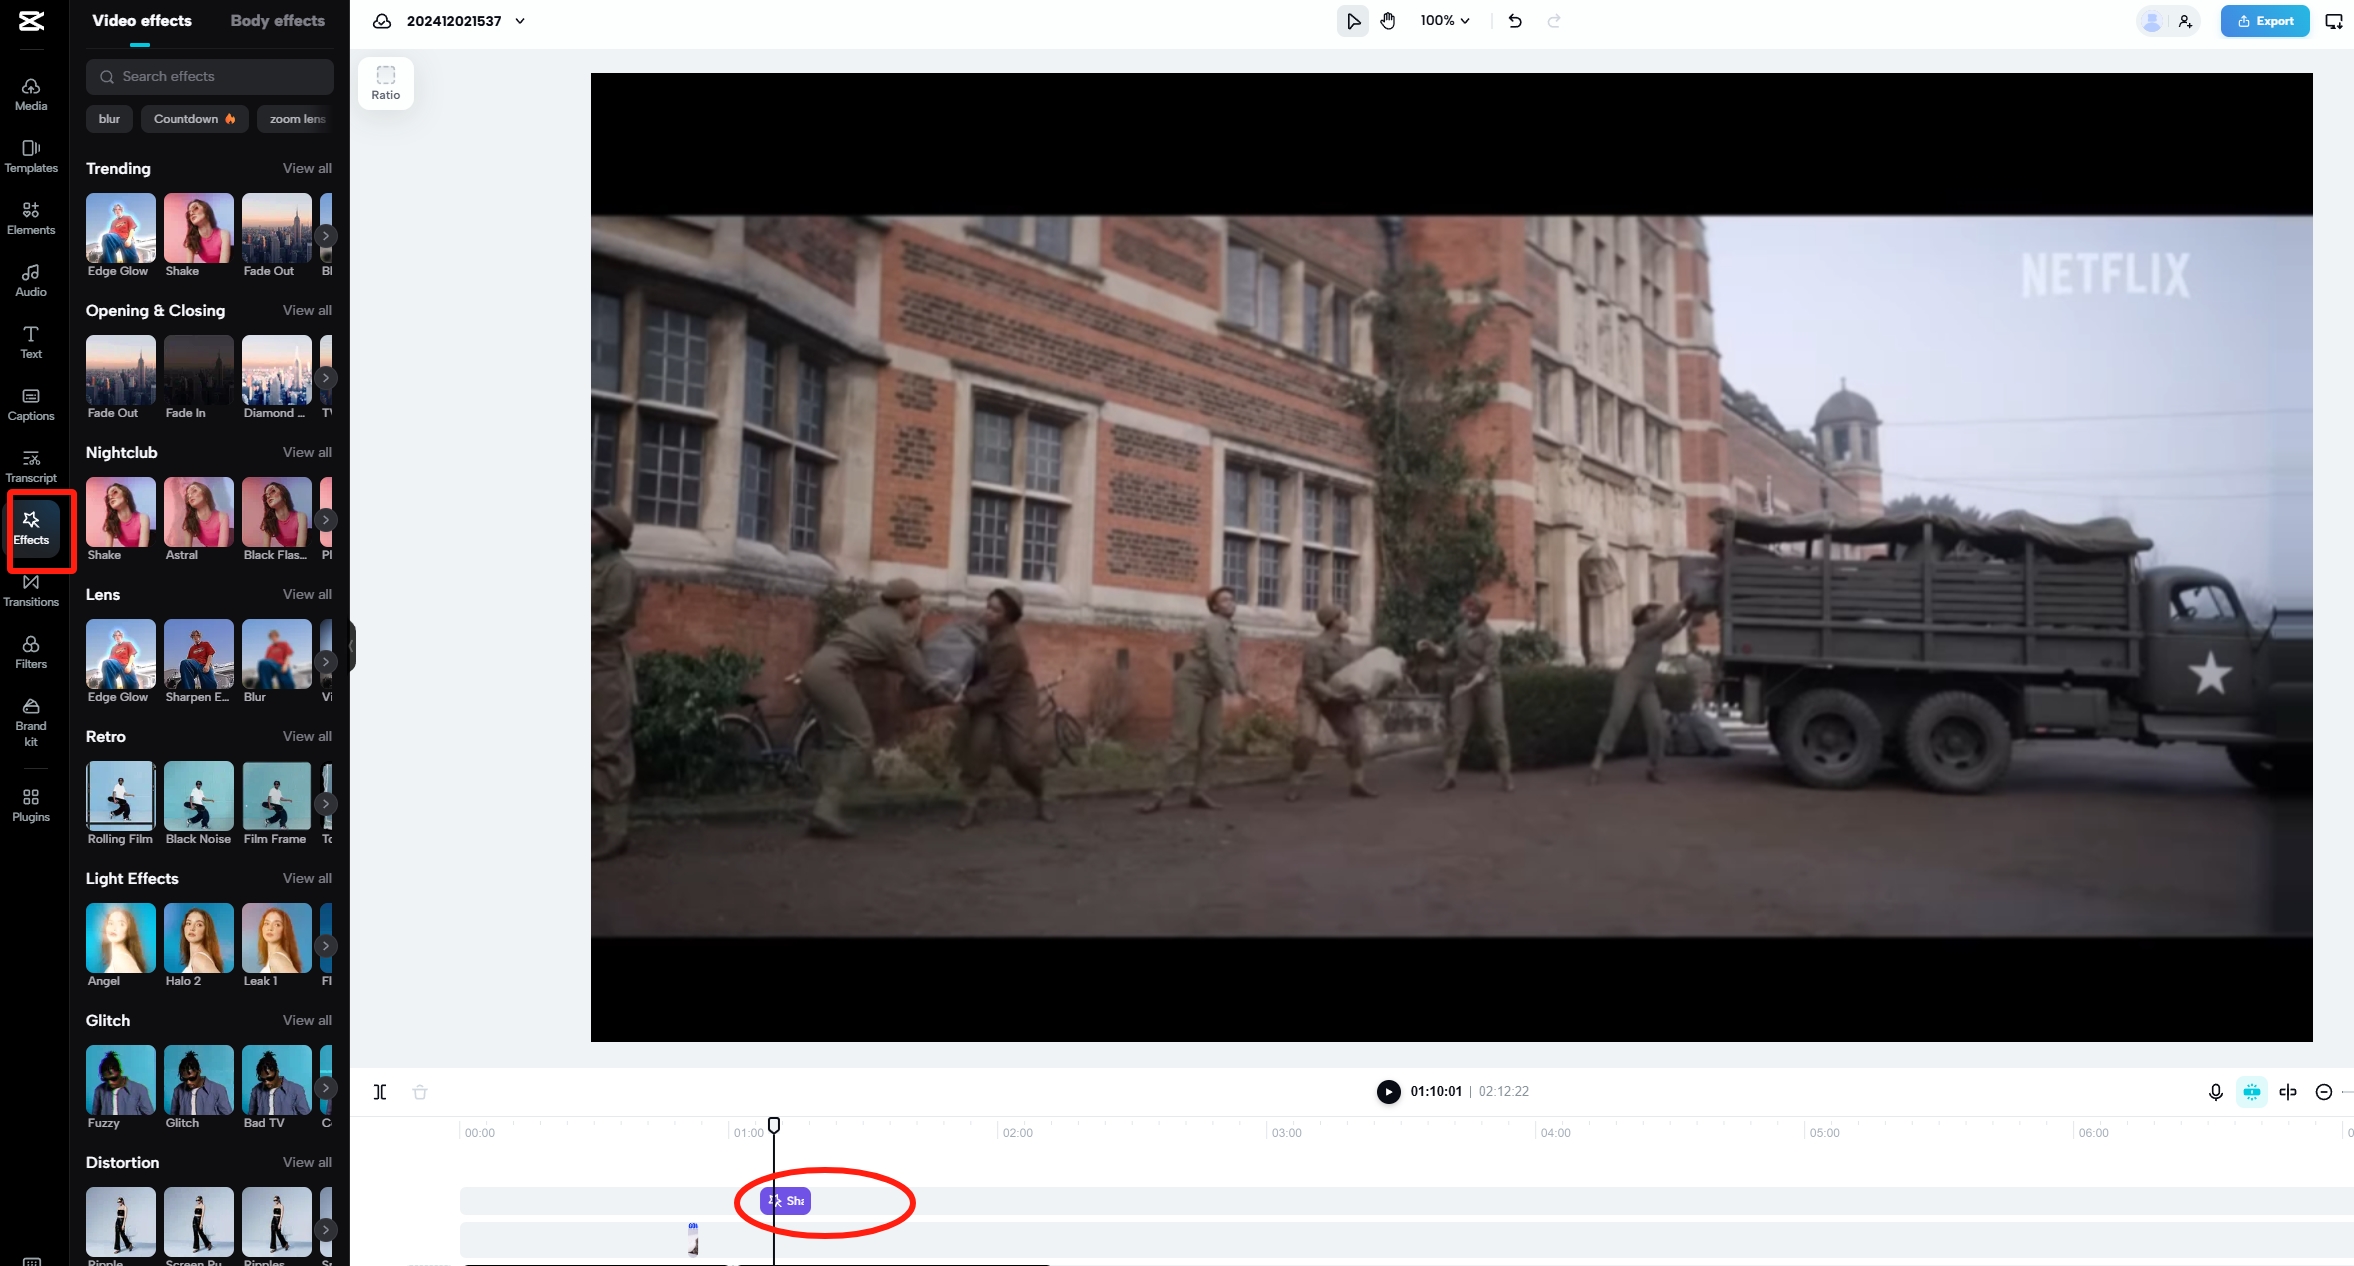Screen dimensions: 2354x1266
Task: Click the blue Export button
Action: 2264,21
